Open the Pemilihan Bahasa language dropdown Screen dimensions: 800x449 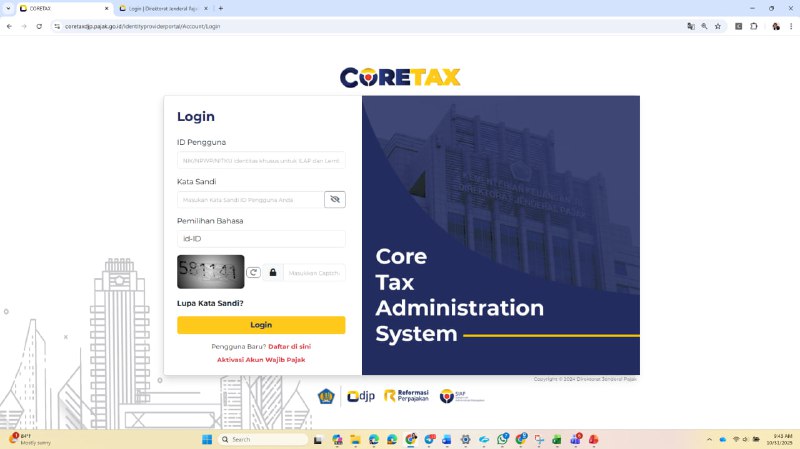pyautogui.click(x=261, y=239)
